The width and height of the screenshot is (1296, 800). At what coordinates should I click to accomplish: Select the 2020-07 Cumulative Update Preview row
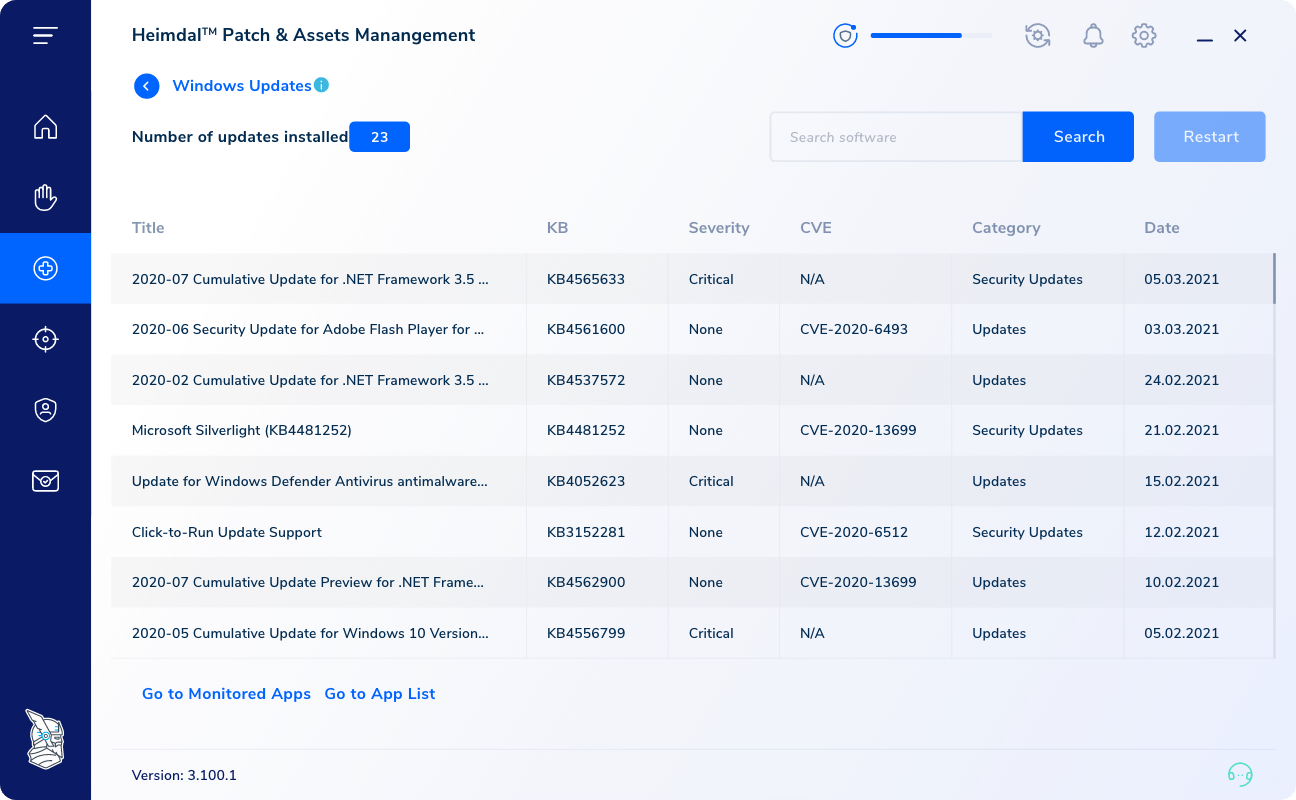pos(692,582)
